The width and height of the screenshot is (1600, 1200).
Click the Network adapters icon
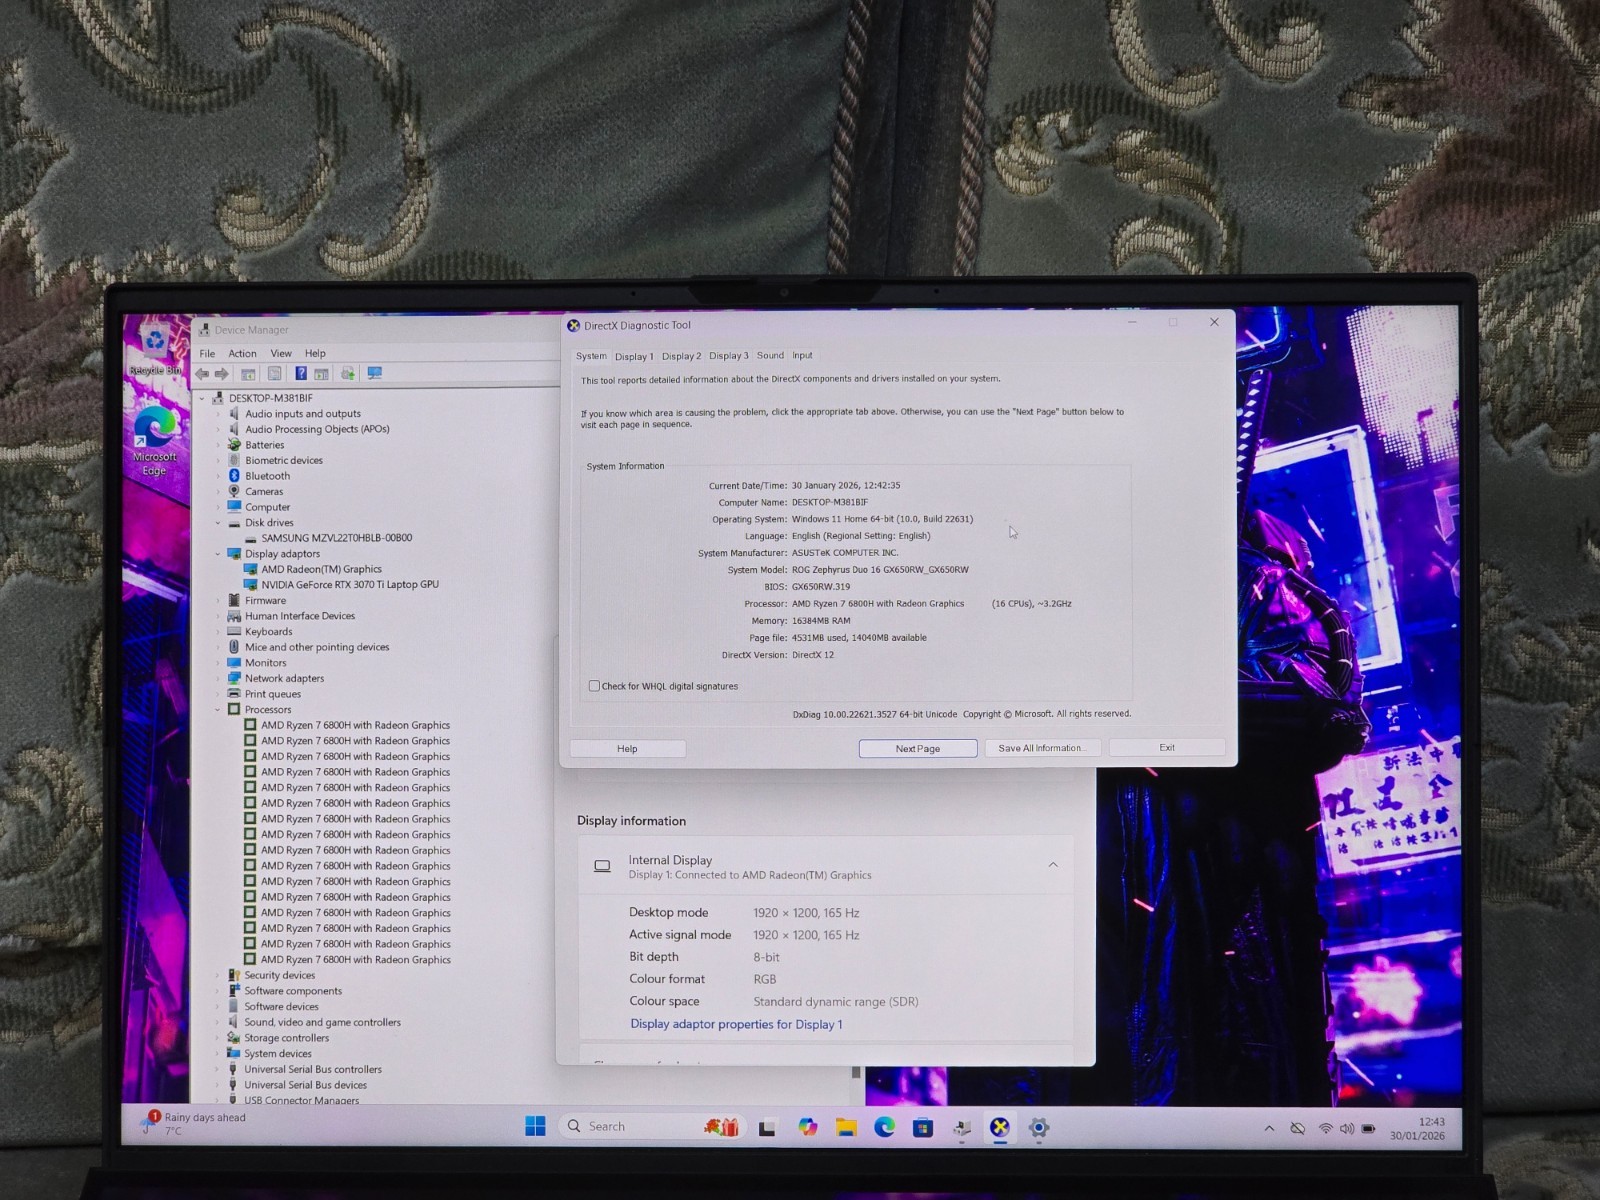(x=234, y=678)
